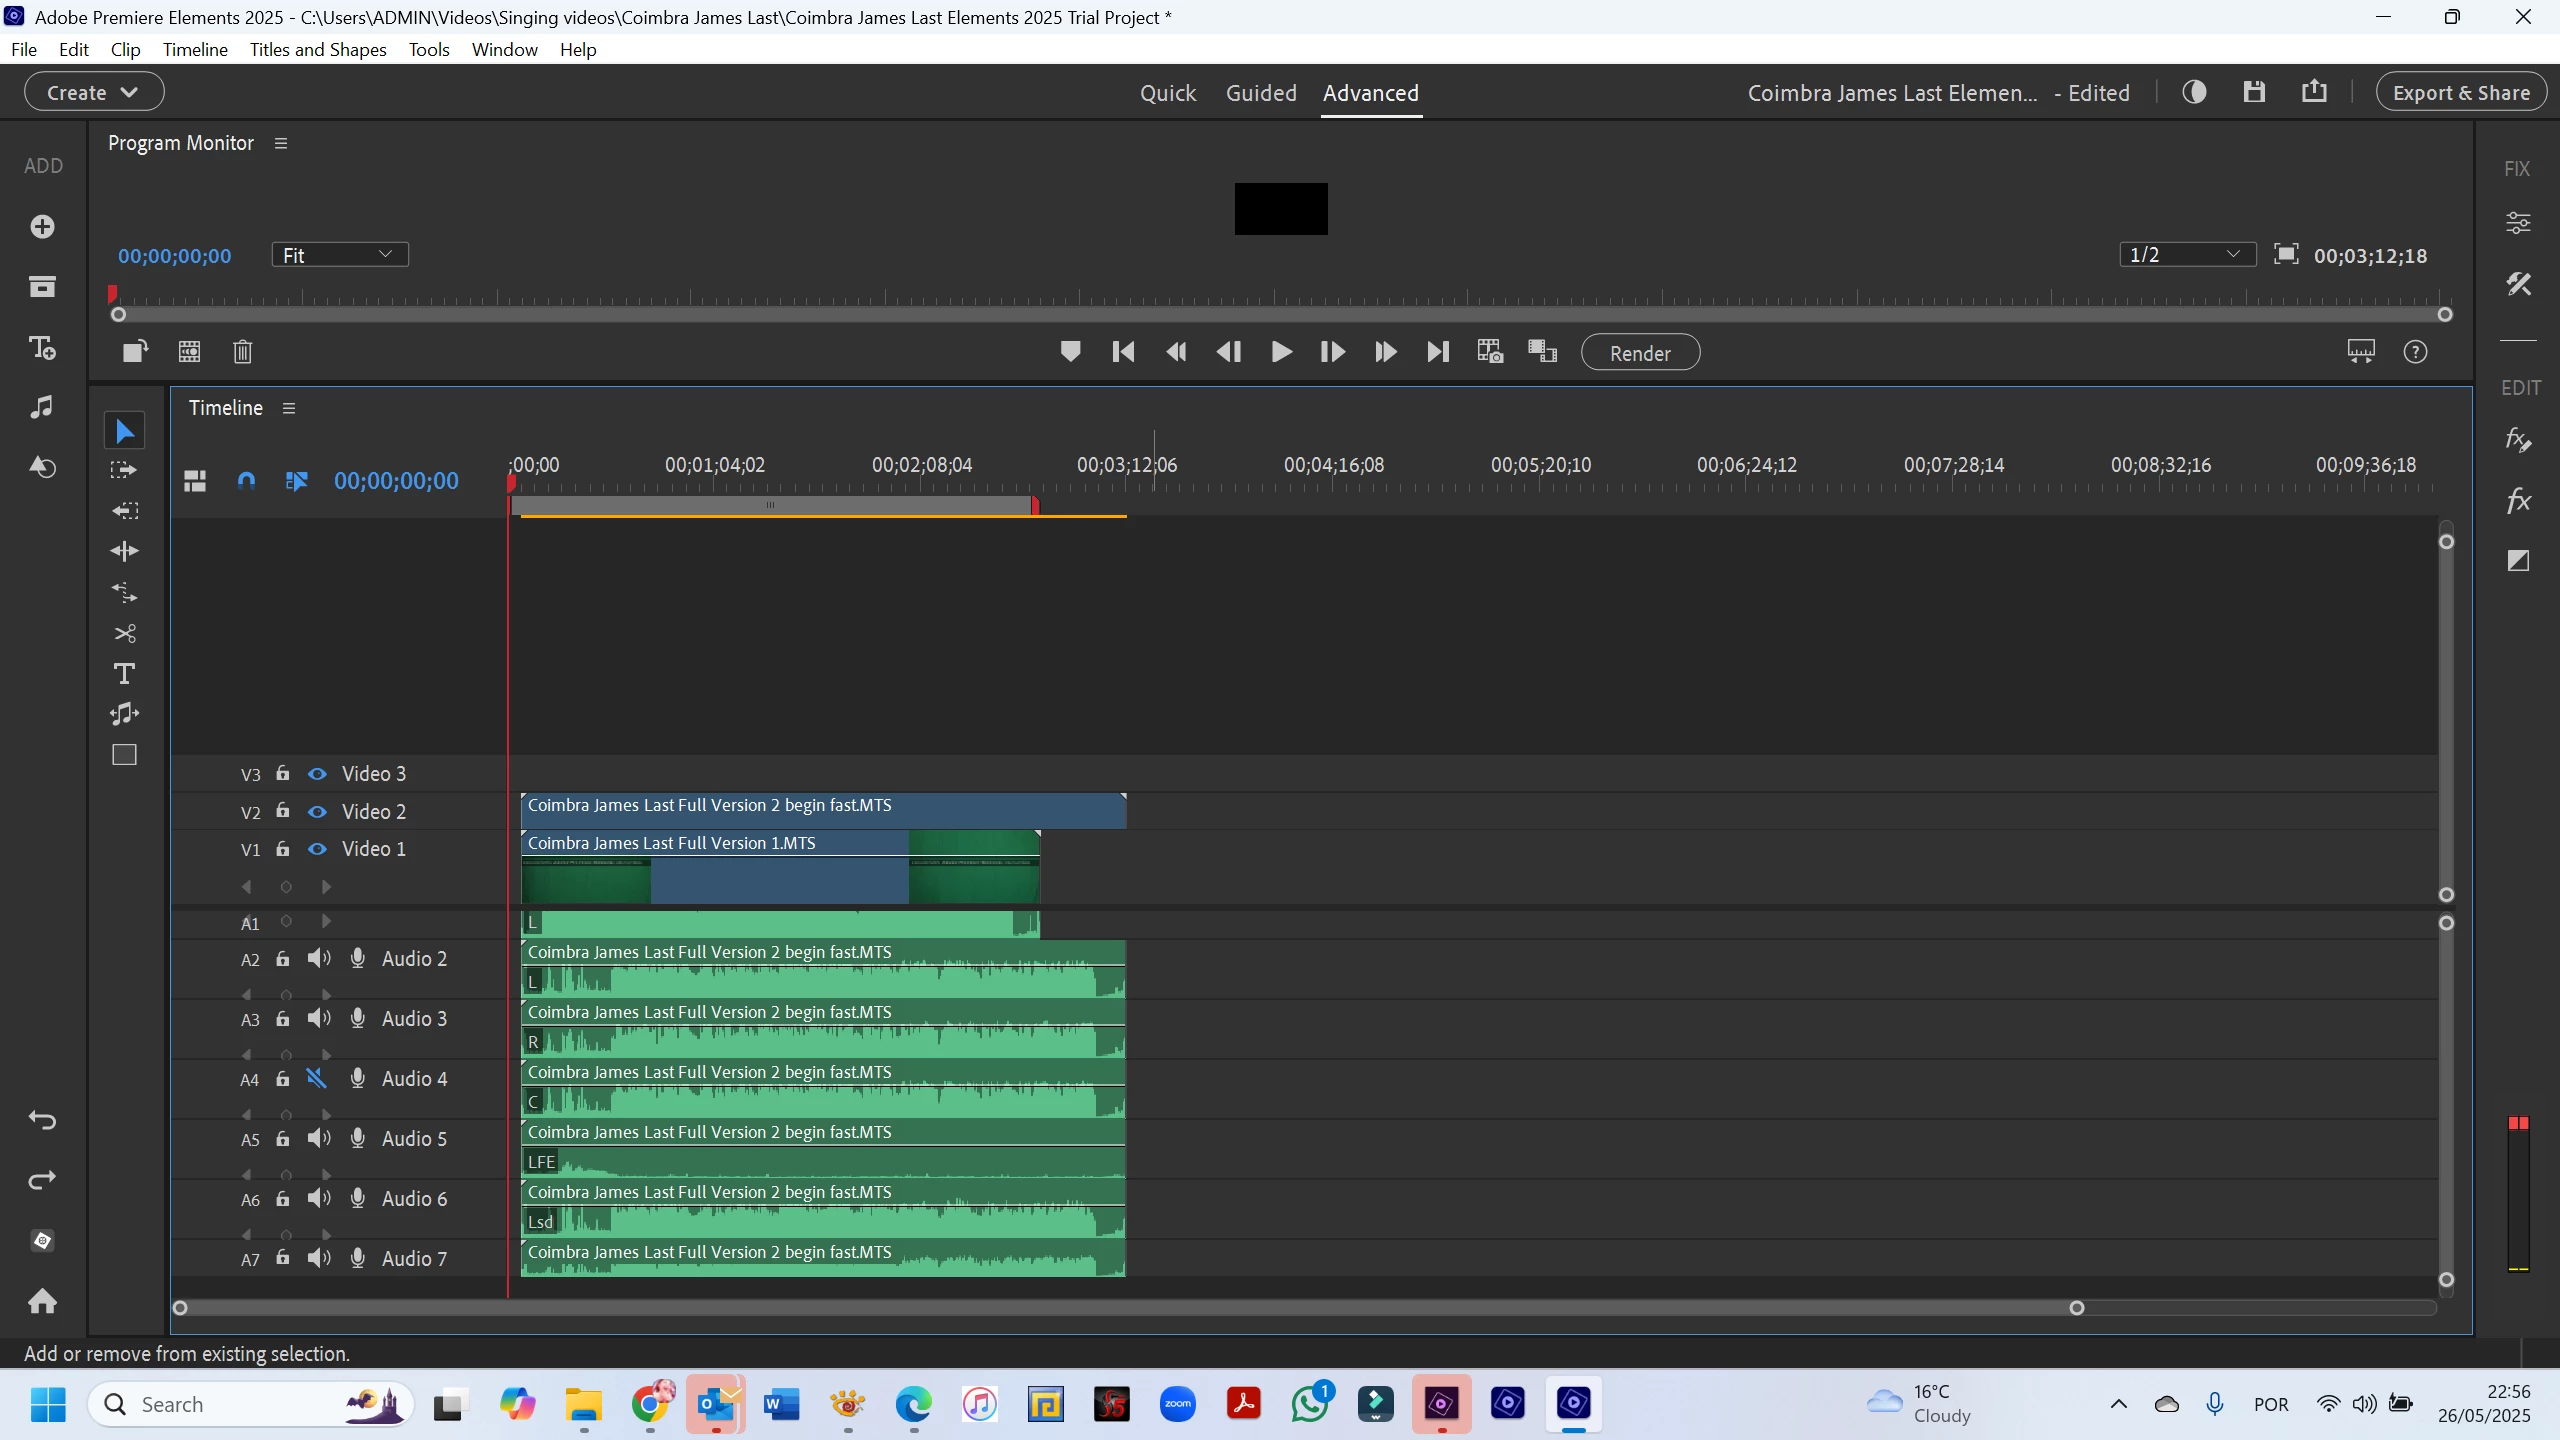Open the Music note panel in sidebar
This screenshot has width=2560, height=1440.
coord(42,407)
